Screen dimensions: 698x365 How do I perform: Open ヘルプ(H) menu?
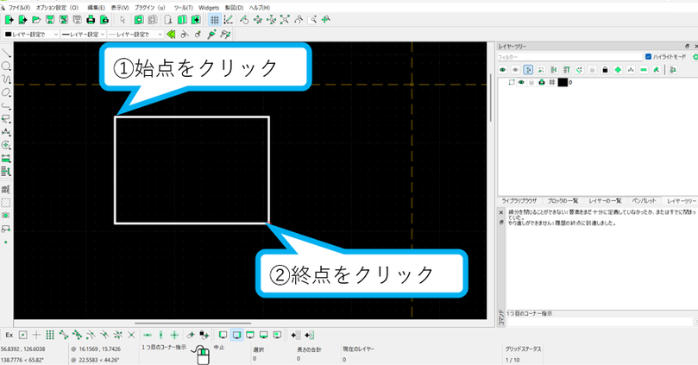pyautogui.click(x=259, y=8)
